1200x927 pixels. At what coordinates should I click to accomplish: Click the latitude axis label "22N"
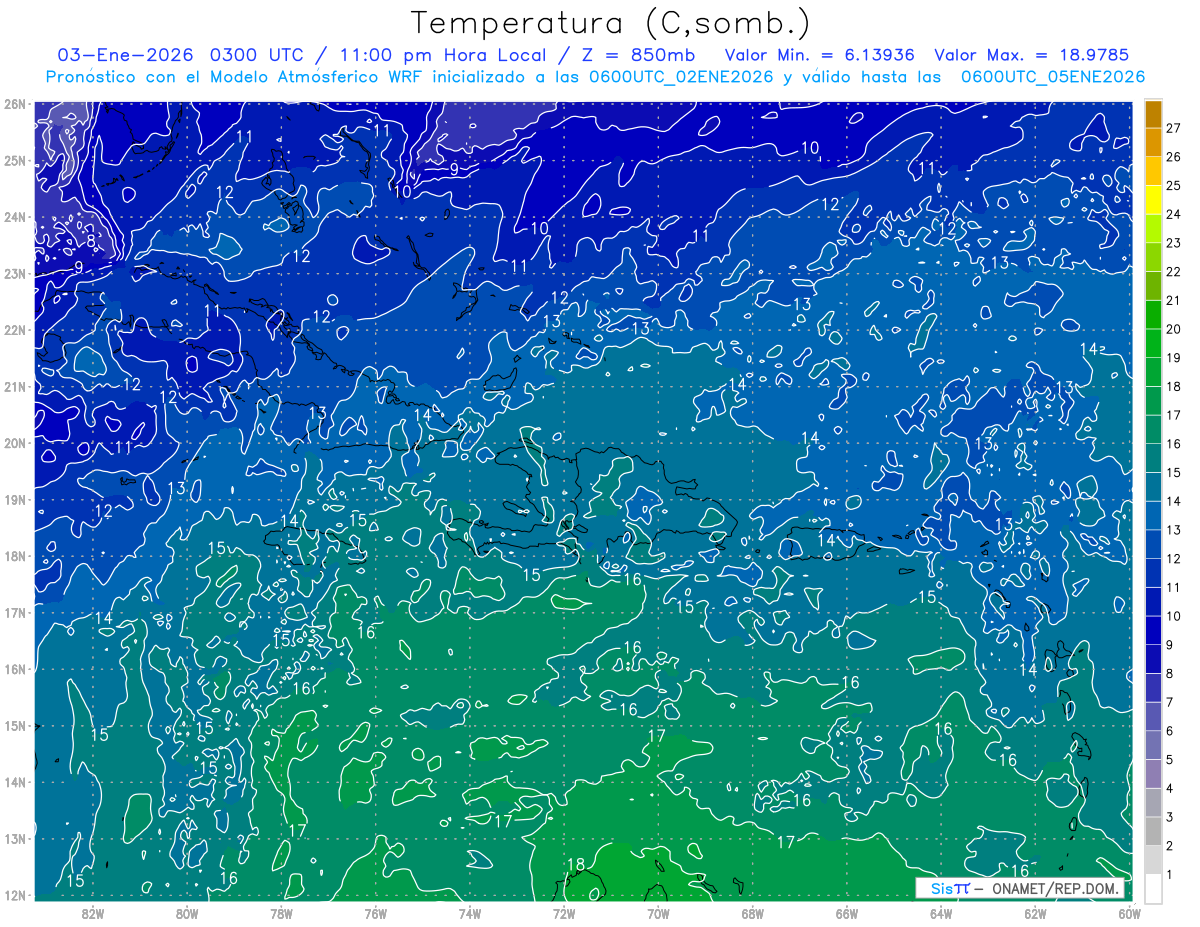point(15,330)
